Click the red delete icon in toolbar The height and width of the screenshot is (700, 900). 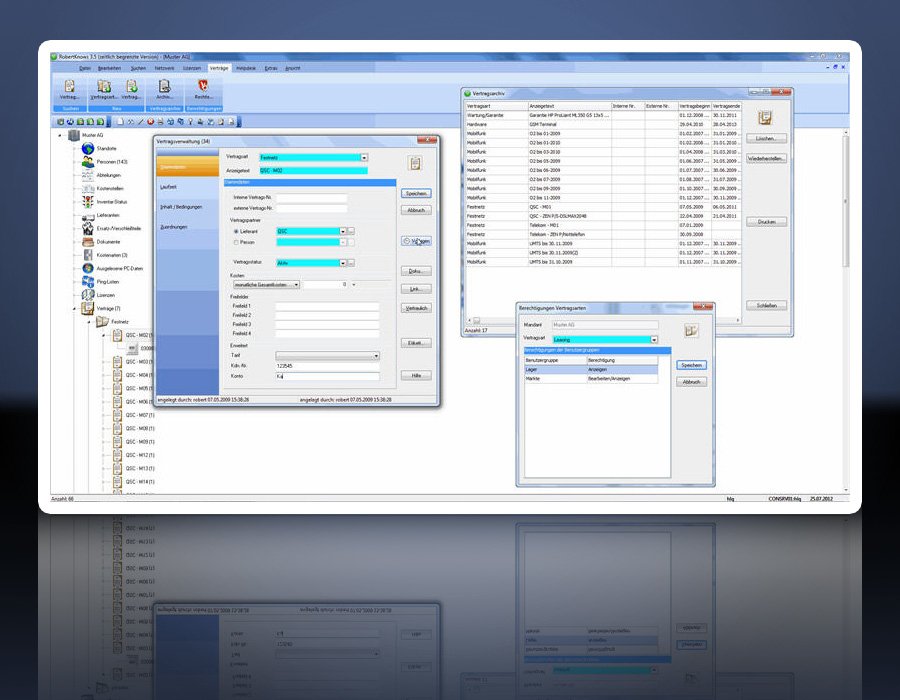pyautogui.click(x=150, y=122)
